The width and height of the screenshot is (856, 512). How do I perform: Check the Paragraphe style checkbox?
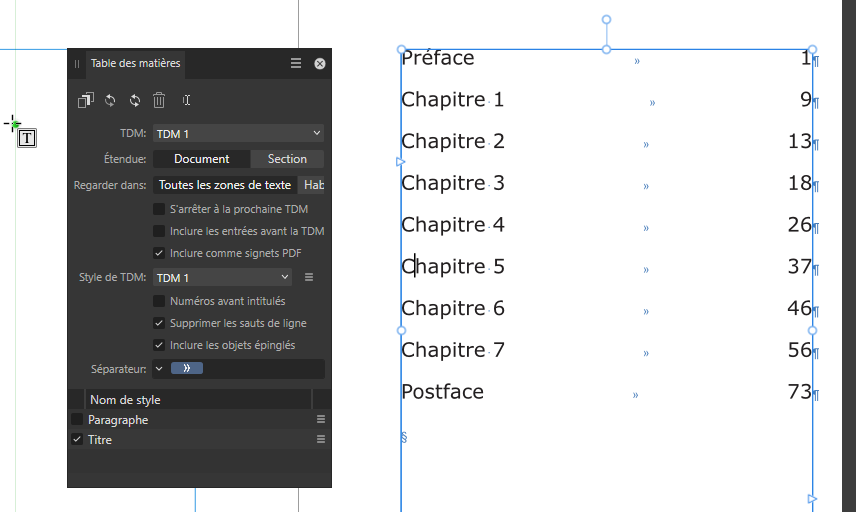(77, 419)
